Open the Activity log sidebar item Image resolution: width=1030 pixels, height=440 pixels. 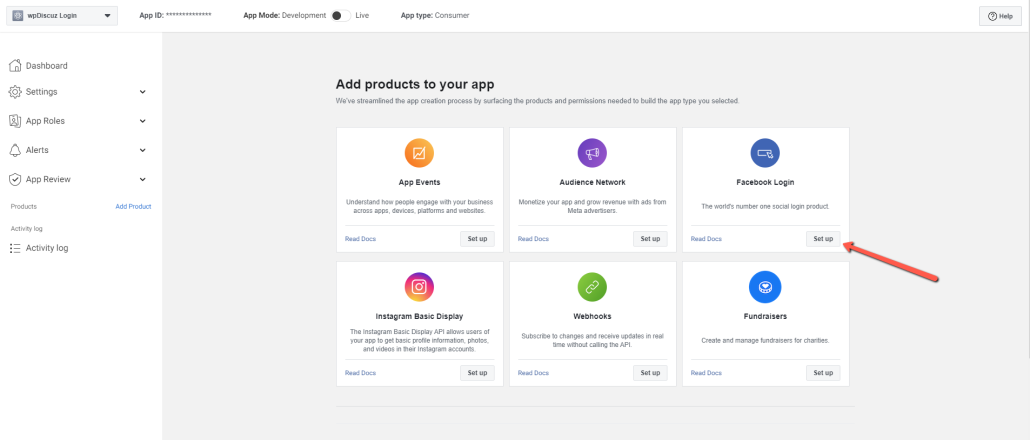[46, 248]
